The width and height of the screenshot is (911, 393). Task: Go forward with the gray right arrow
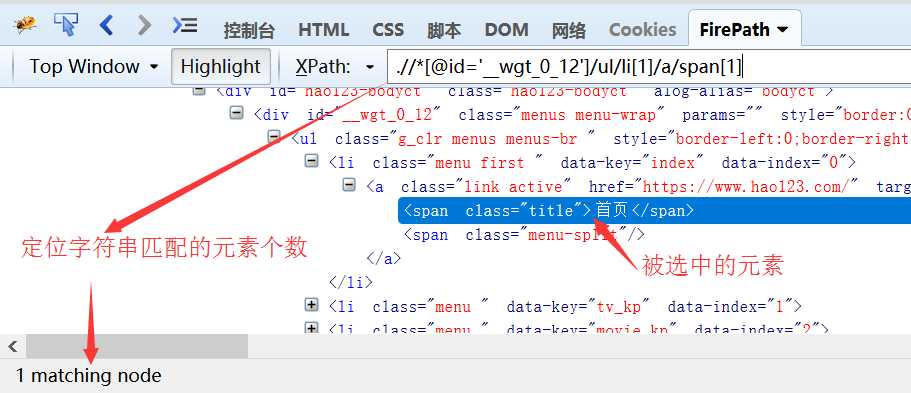pos(144,25)
